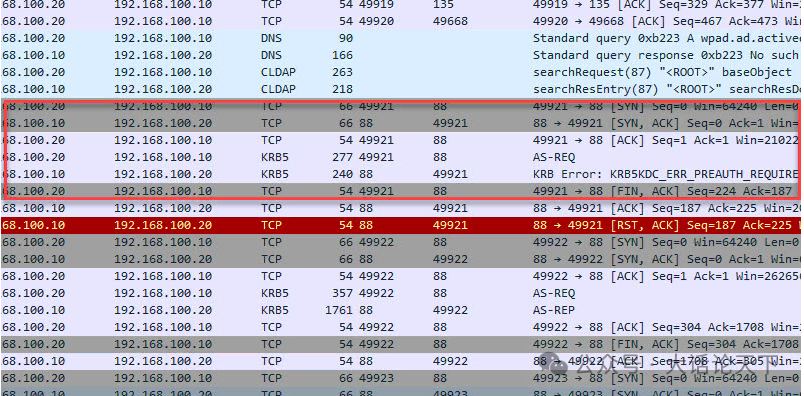Select the KRB Error PREAUTH_REQUIRED packet row
The image size is (804, 396).
click(x=402, y=174)
